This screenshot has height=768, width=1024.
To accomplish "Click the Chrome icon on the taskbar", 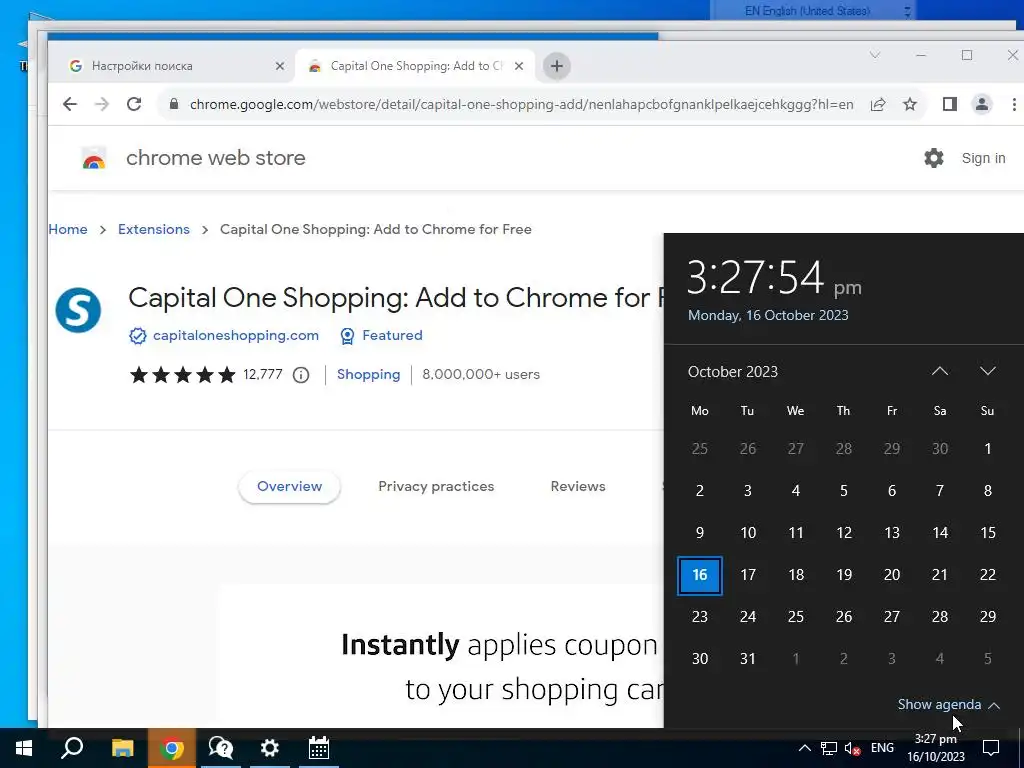I will [171, 748].
